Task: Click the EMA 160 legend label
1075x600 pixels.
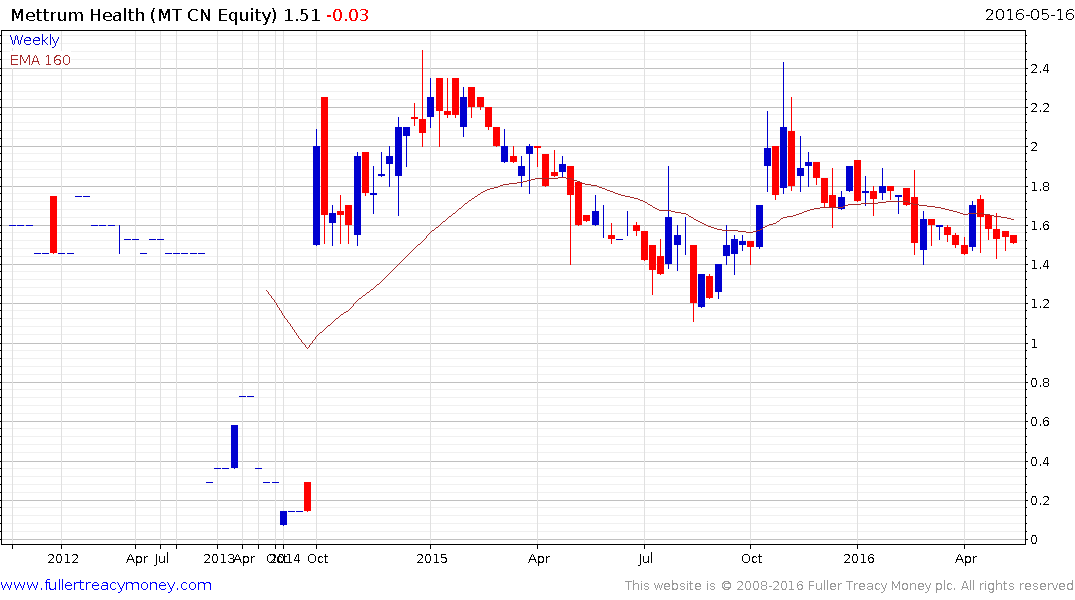Action: pos(40,60)
